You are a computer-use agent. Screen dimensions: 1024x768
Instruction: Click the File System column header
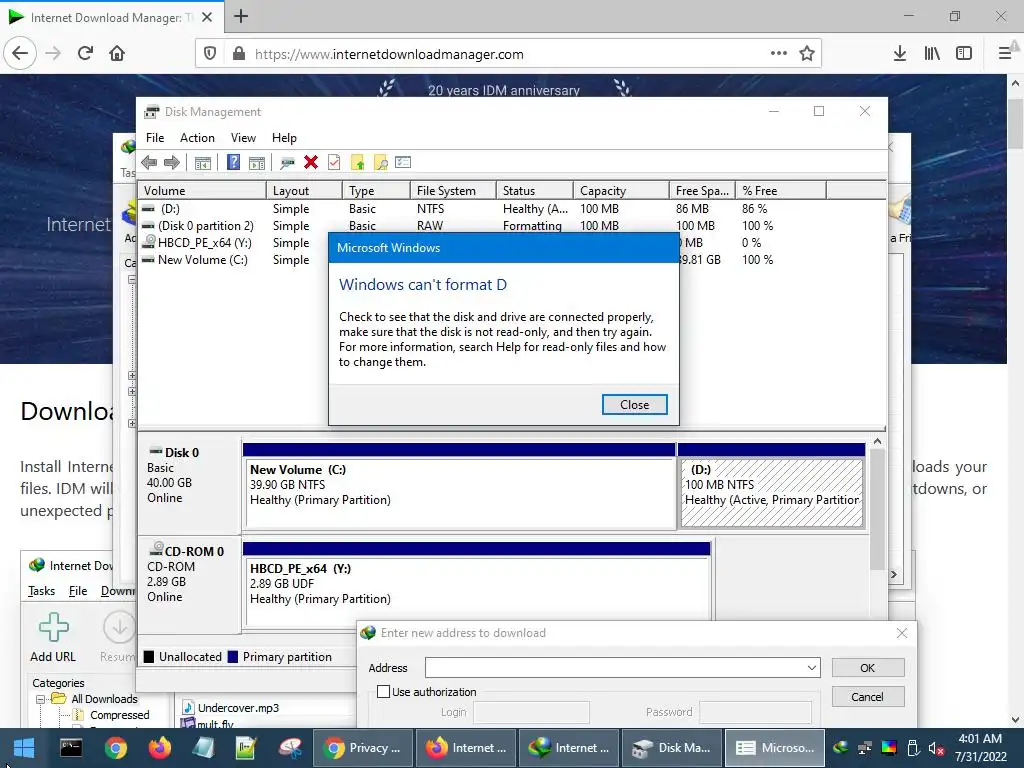453,190
